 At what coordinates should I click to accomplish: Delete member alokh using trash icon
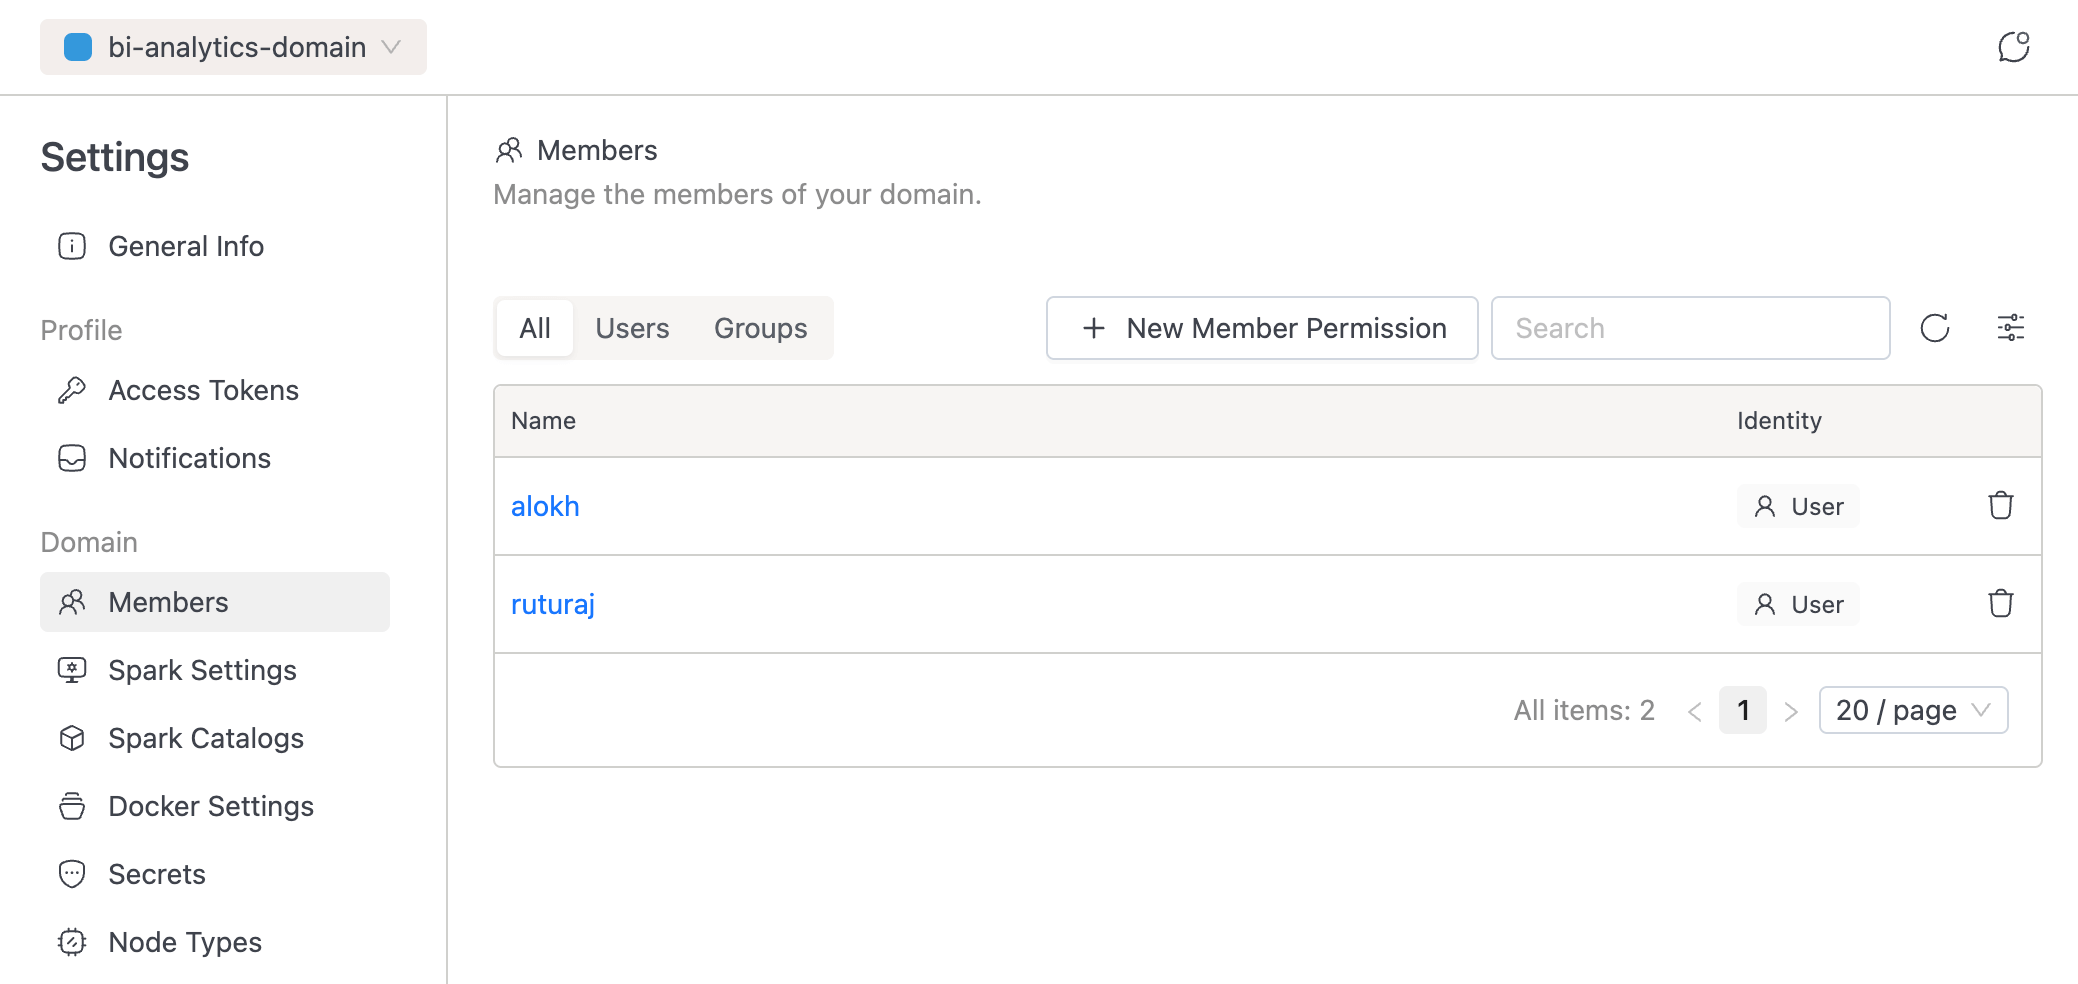click(2000, 506)
